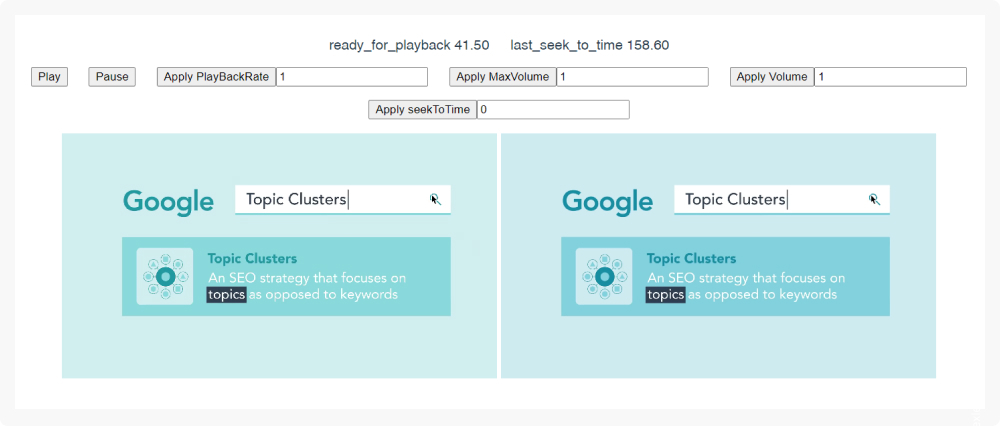Focus the PlayBackRate value field

point(352,77)
